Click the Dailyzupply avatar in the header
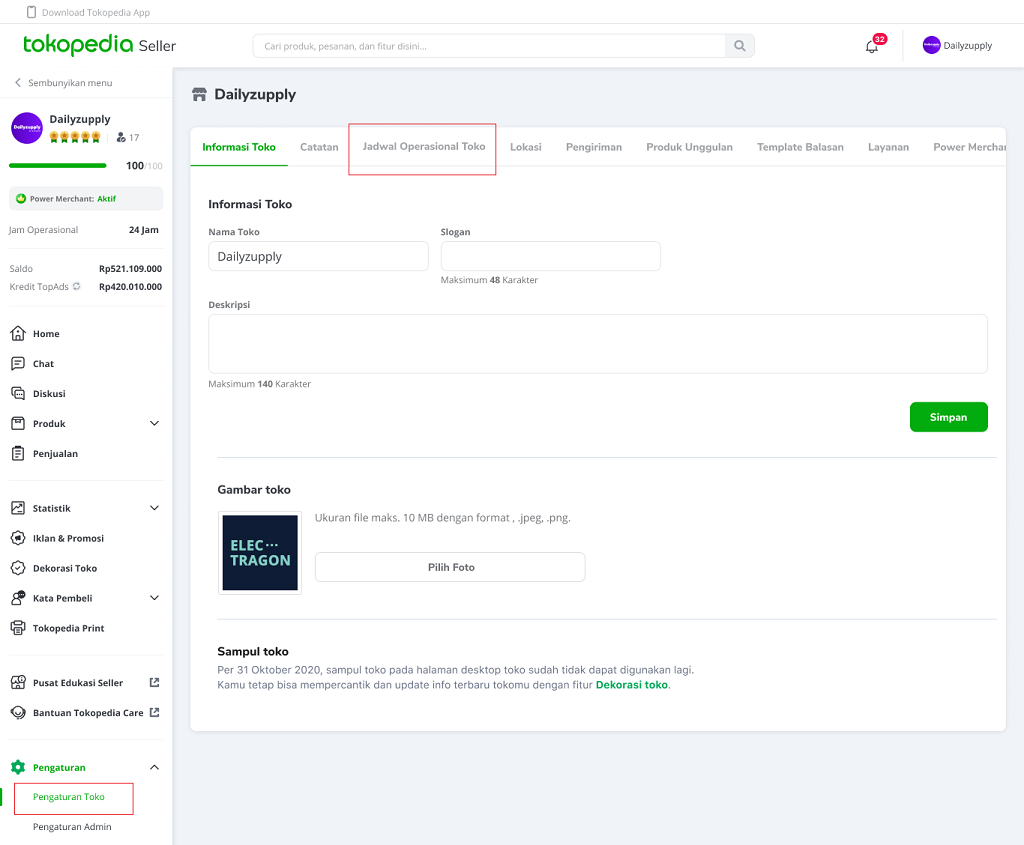1024x845 pixels. [x=931, y=45]
